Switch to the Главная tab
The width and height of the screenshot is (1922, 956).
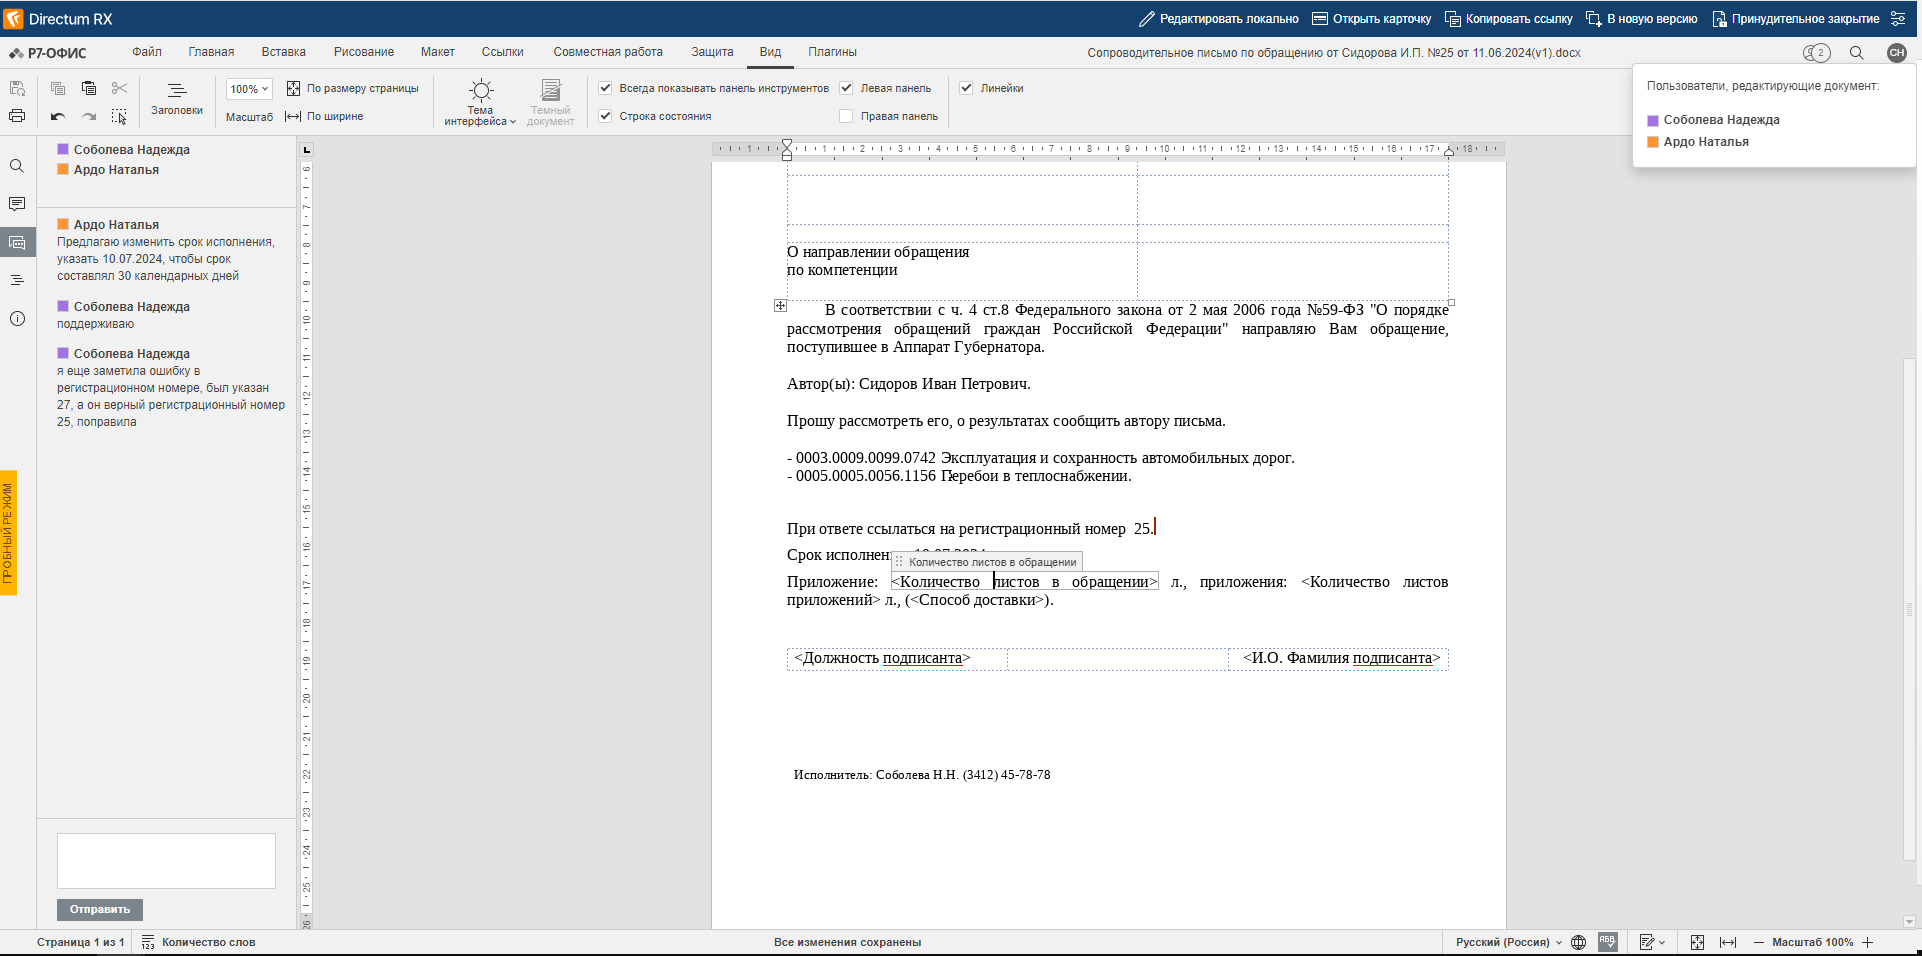point(211,52)
